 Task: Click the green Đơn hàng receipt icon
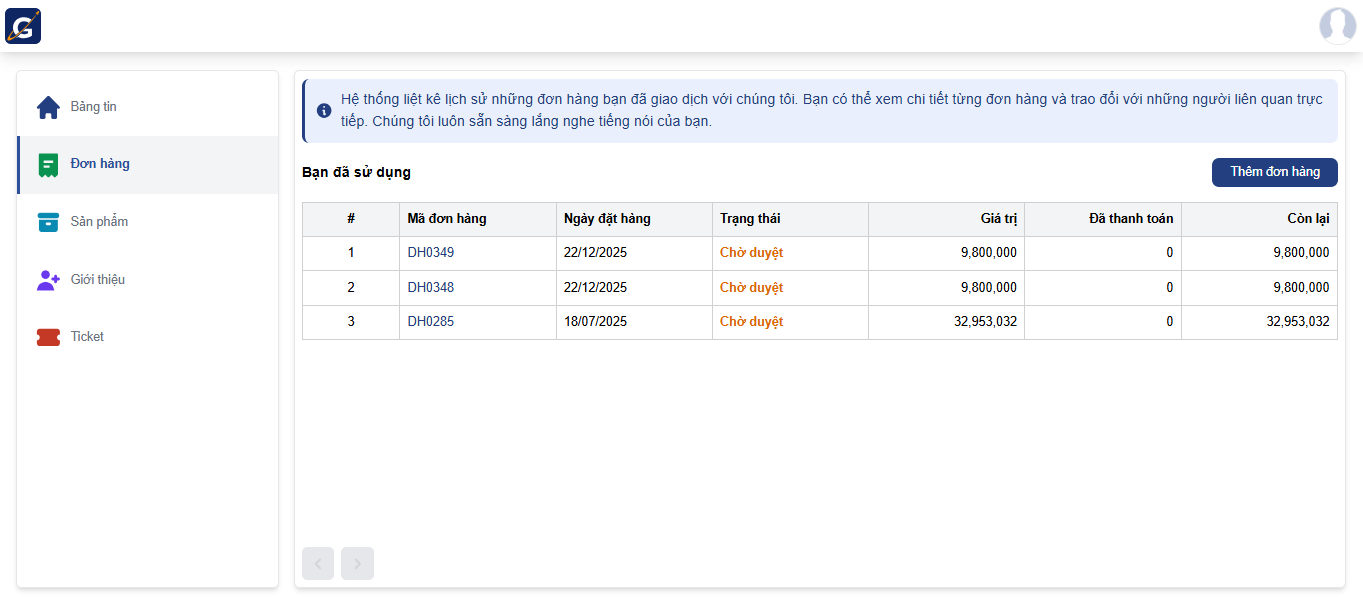tap(48, 165)
